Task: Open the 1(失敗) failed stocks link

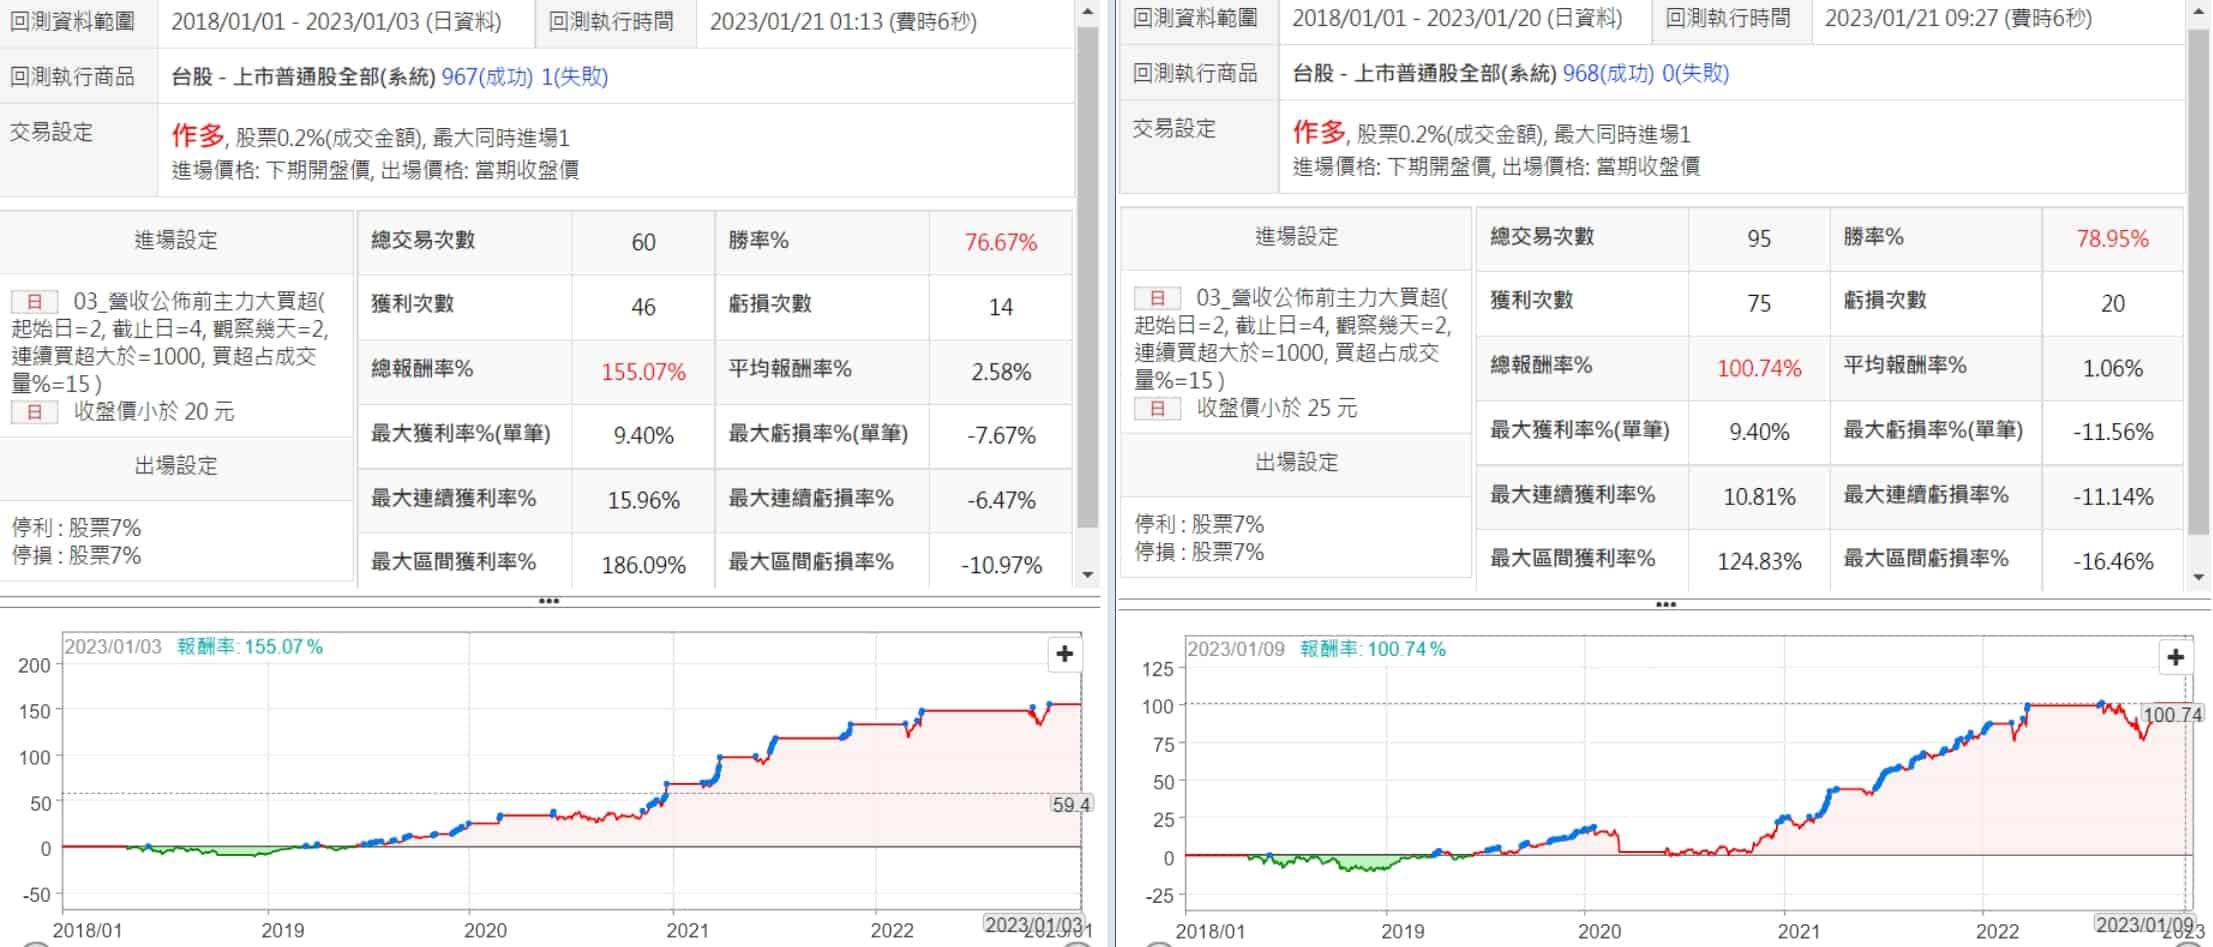Action: (574, 77)
